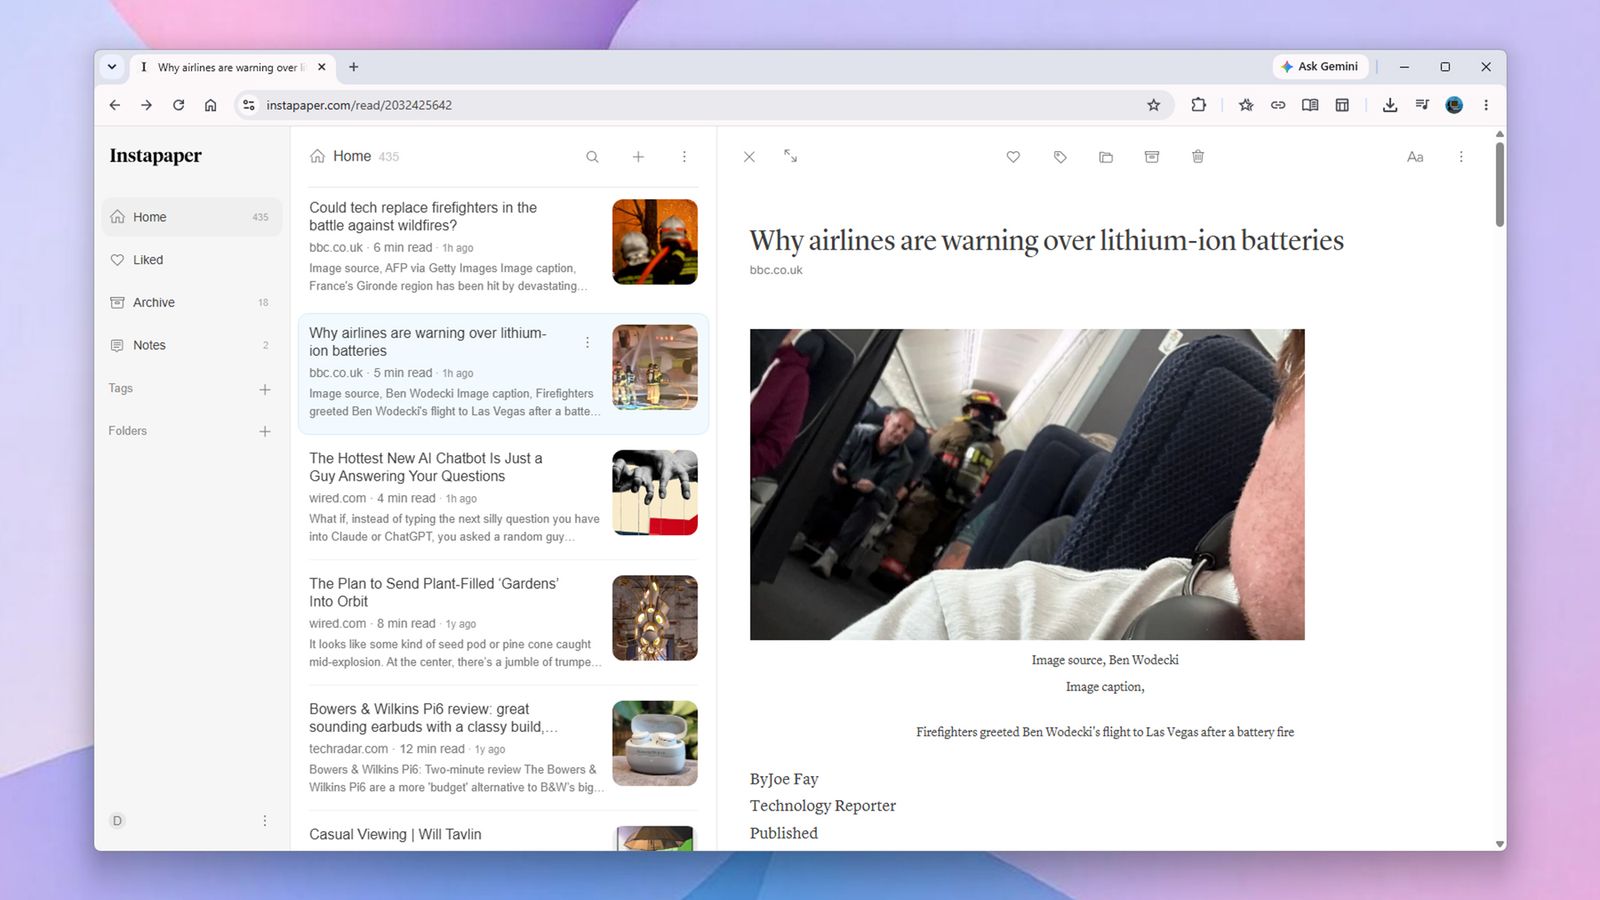The height and width of the screenshot is (900, 1600).
Task: Open the reading mode book icon
Action: click(x=1310, y=105)
